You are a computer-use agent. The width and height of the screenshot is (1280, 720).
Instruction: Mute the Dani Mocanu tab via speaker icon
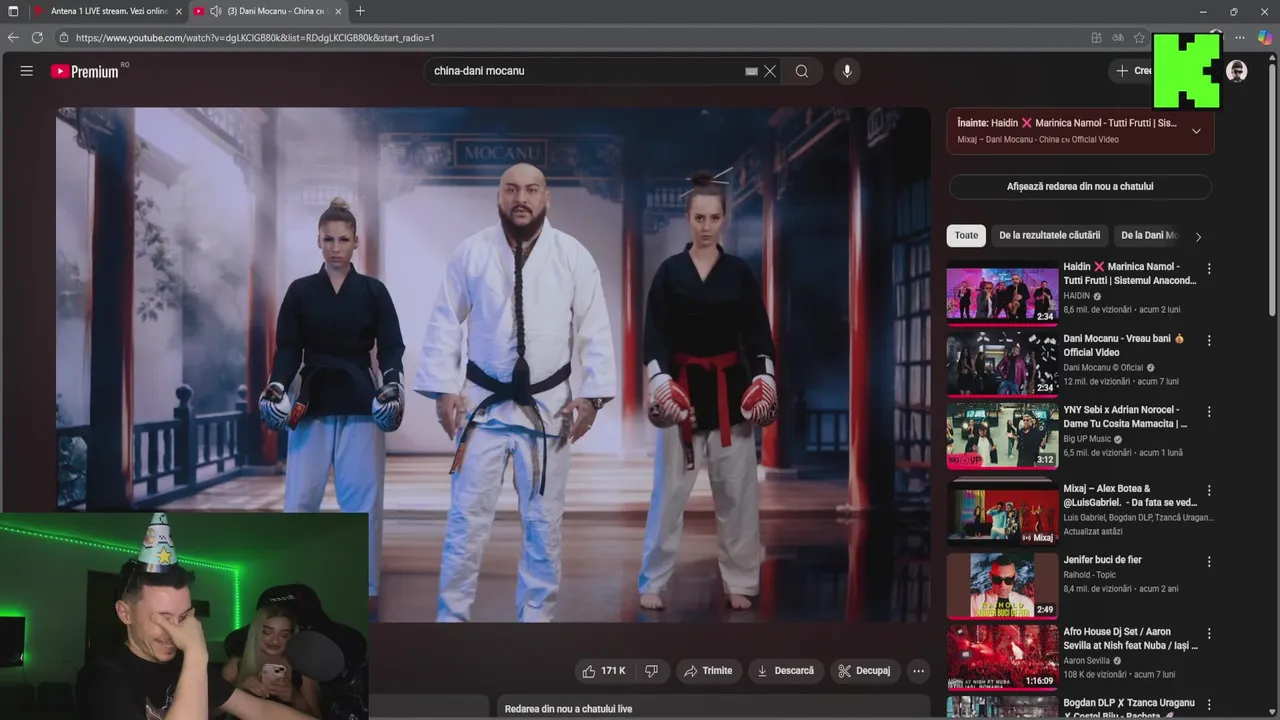(215, 11)
